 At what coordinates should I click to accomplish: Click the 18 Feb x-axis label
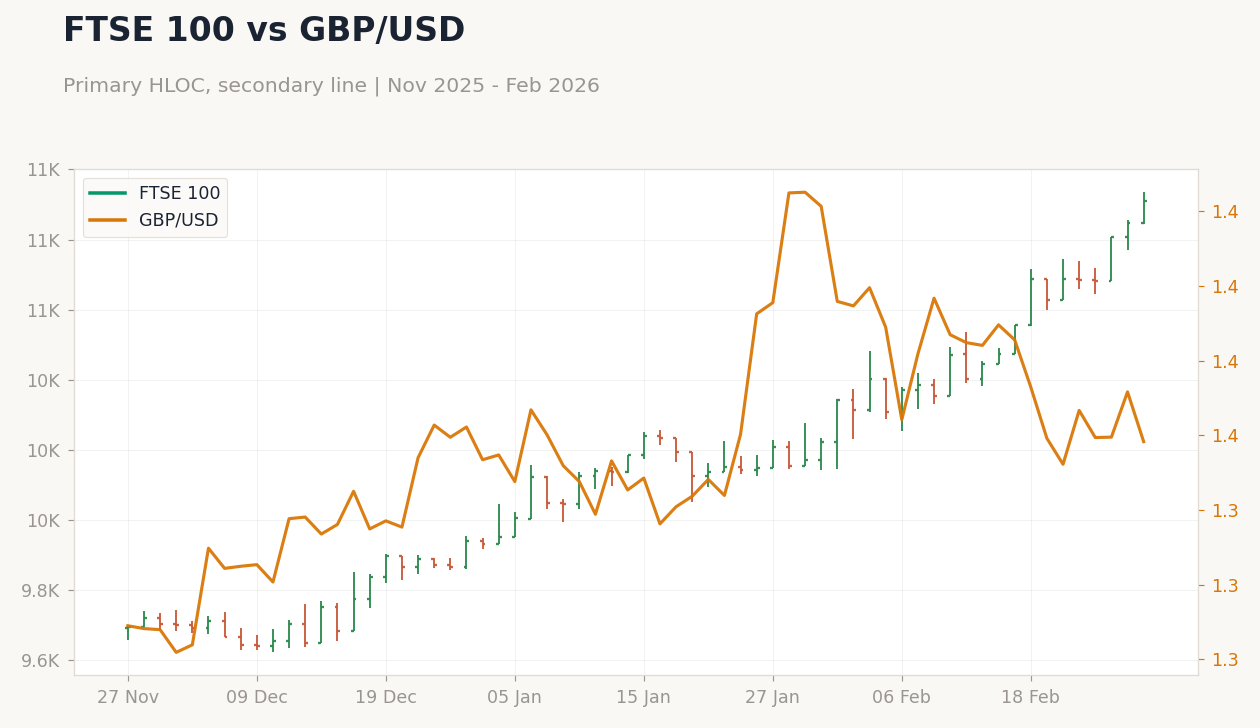(1031, 698)
